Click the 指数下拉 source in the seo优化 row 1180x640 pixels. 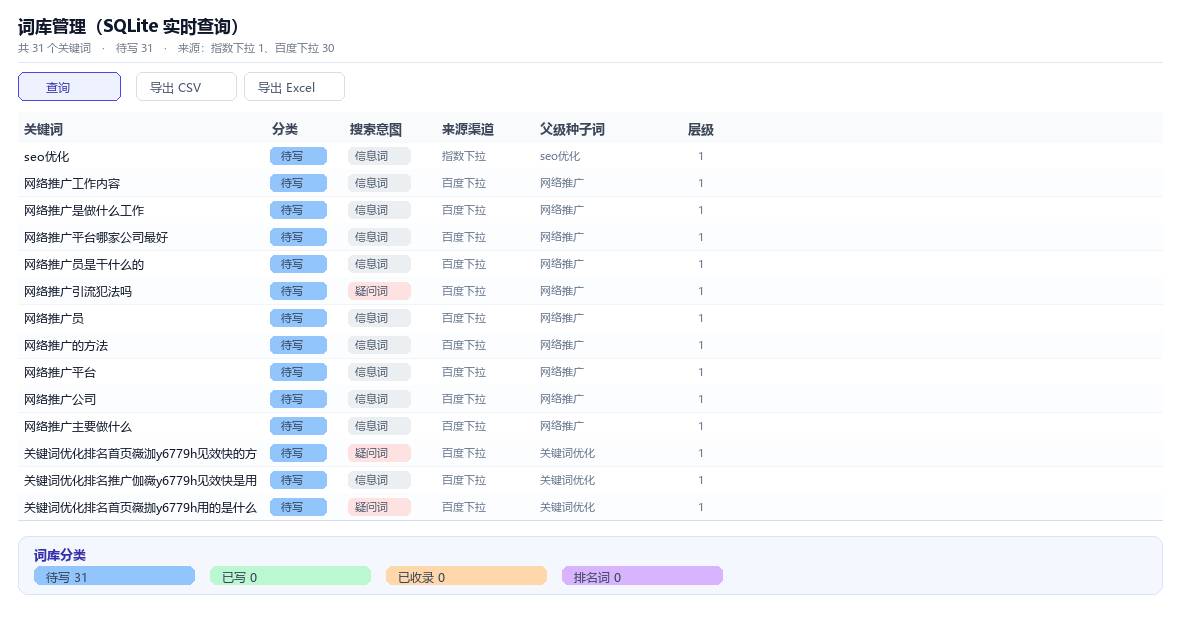pos(464,157)
